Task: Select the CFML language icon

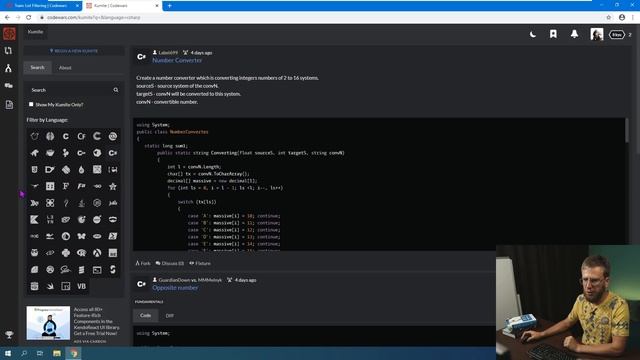Action: 81,136
